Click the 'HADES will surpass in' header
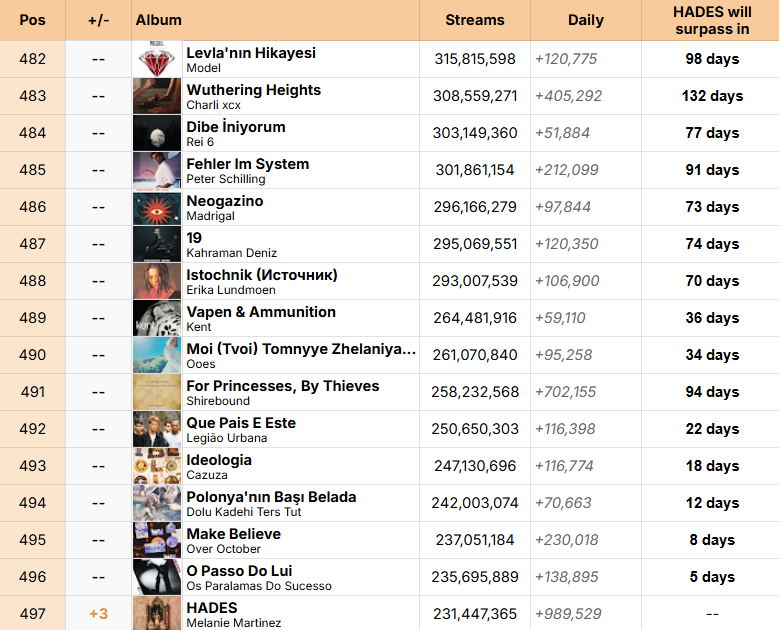Image resolution: width=779 pixels, height=630 pixels. (x=712, y=20)
